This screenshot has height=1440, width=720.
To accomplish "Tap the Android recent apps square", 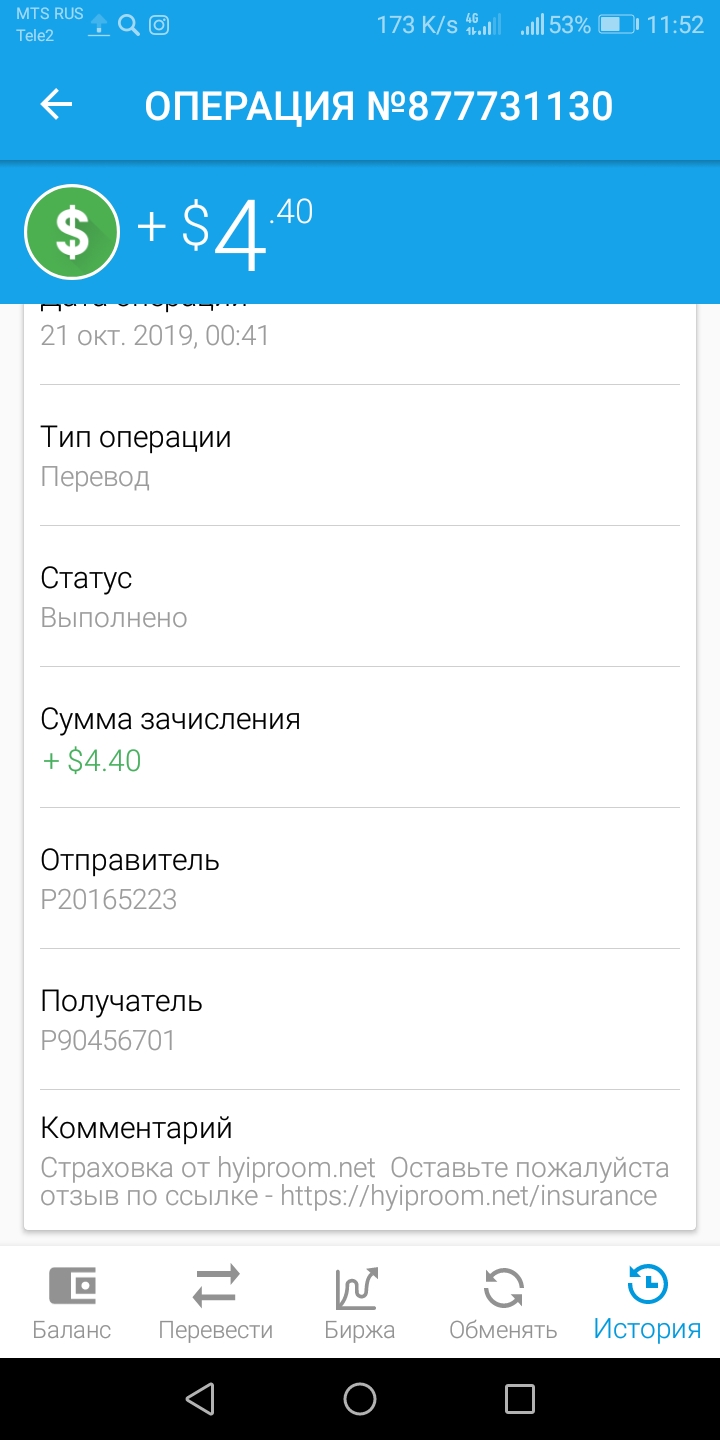I will (519, 1398).
